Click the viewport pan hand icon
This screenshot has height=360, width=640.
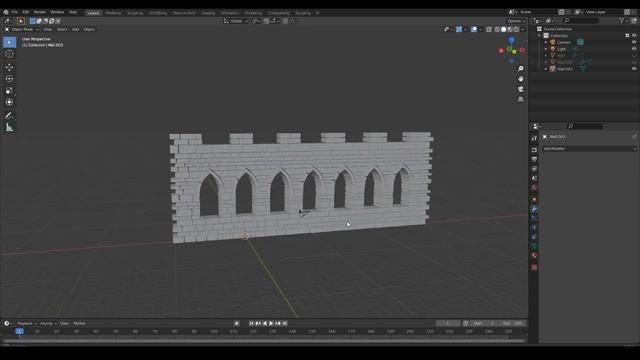520,79
